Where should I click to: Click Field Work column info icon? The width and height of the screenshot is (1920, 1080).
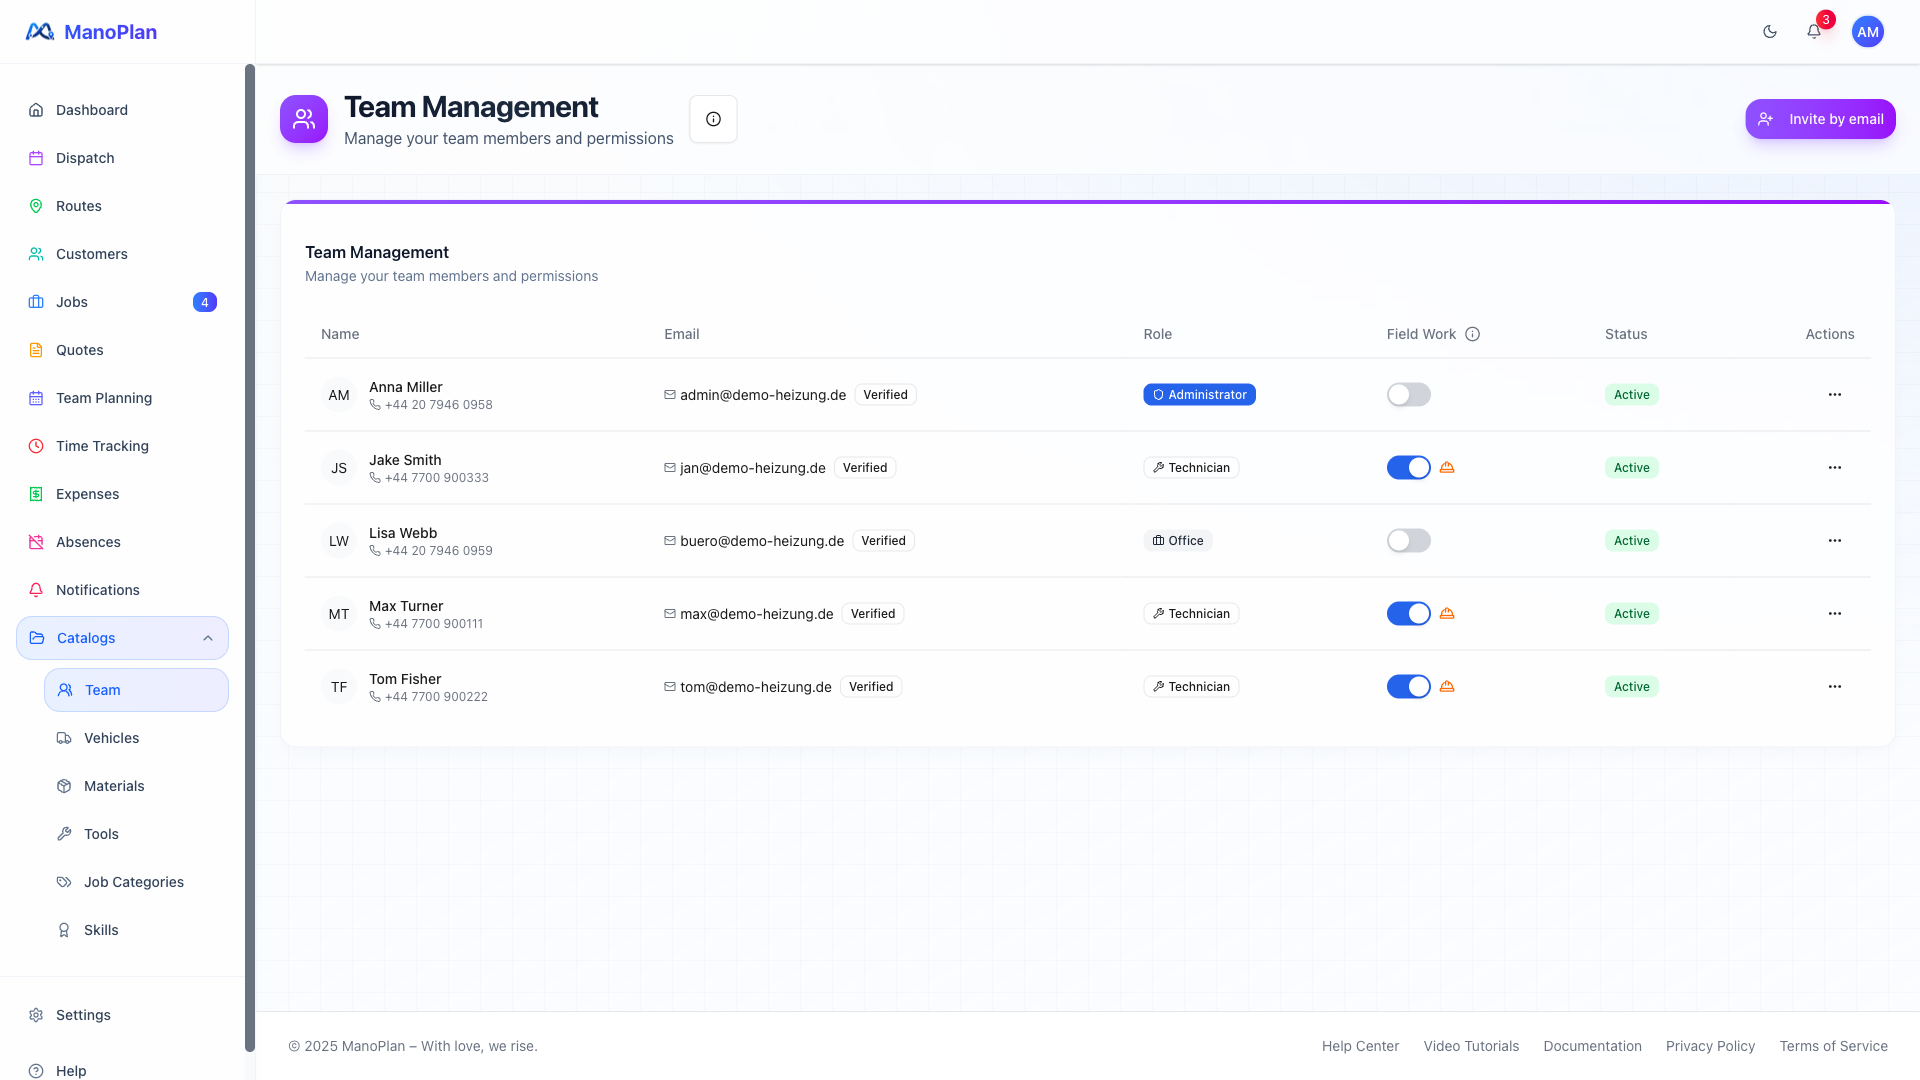pyautogui.click(x=1472, y=334)
